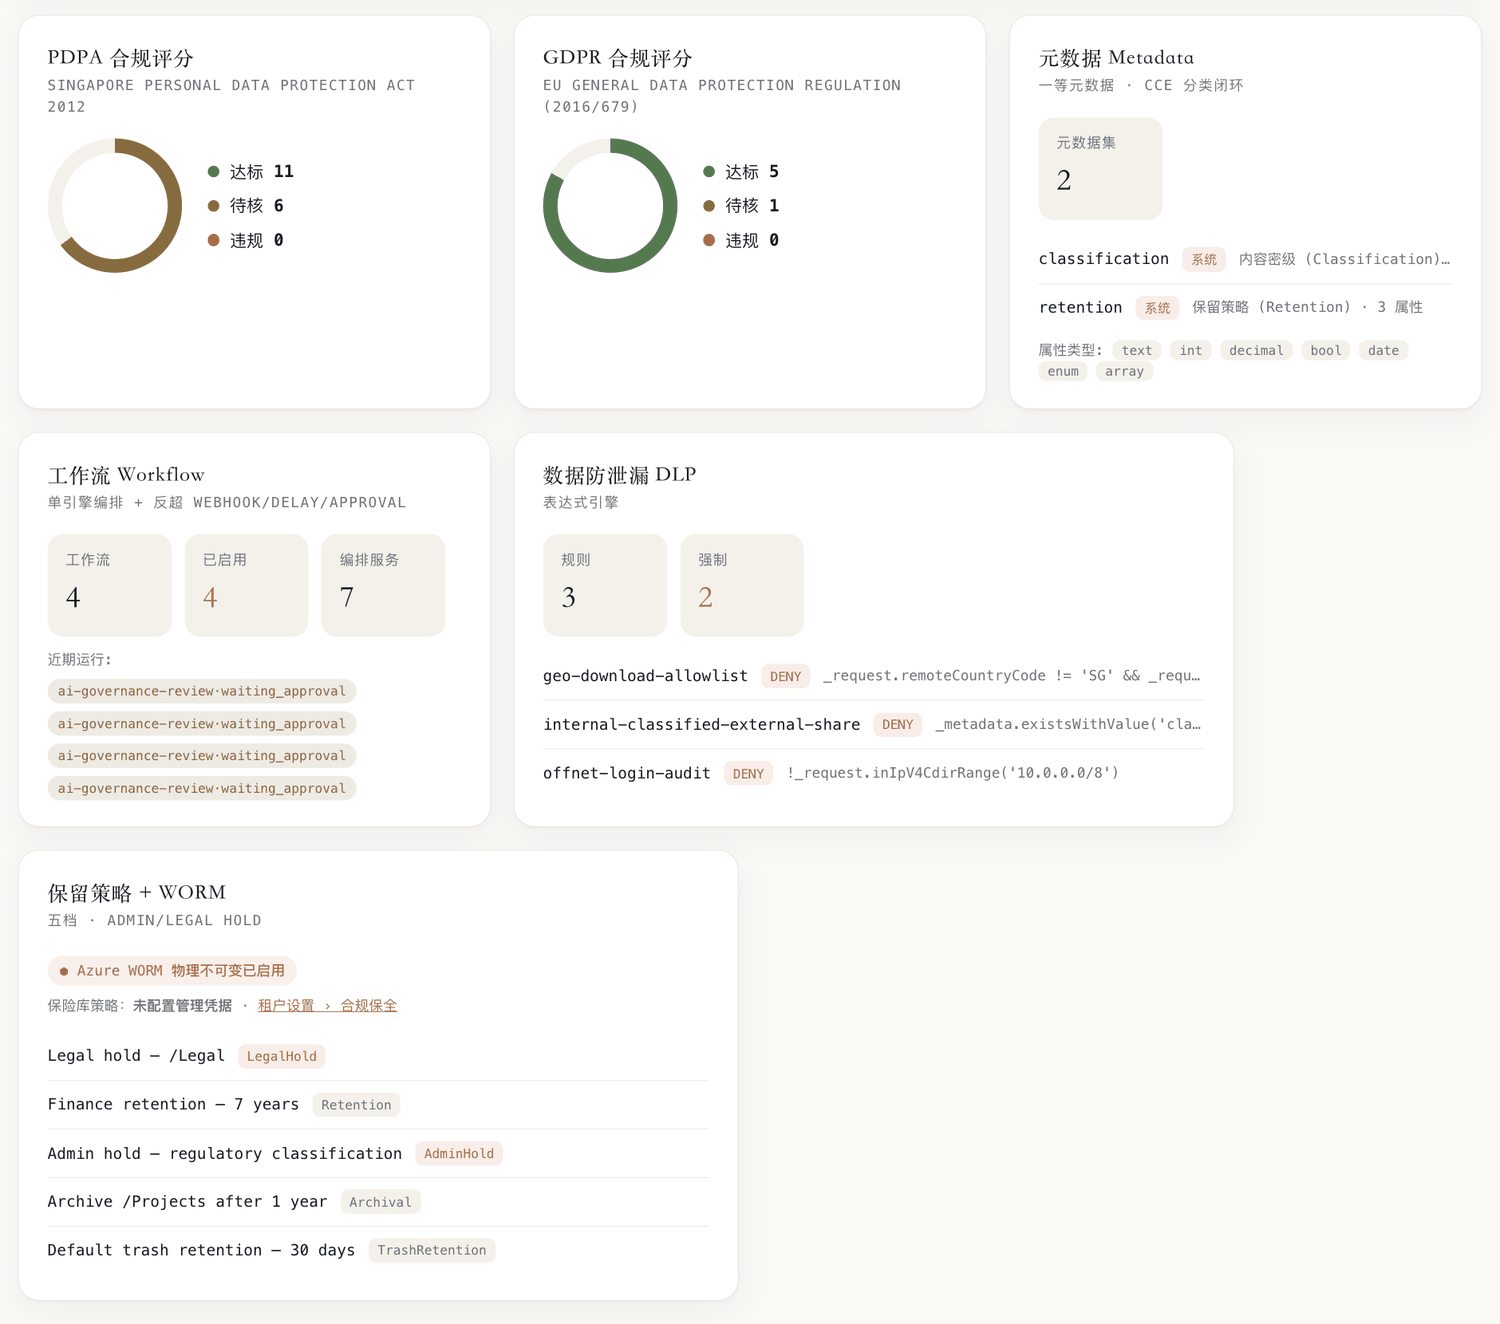
Task: Click the array attribute type tag
Action: tap(1124, 371)
